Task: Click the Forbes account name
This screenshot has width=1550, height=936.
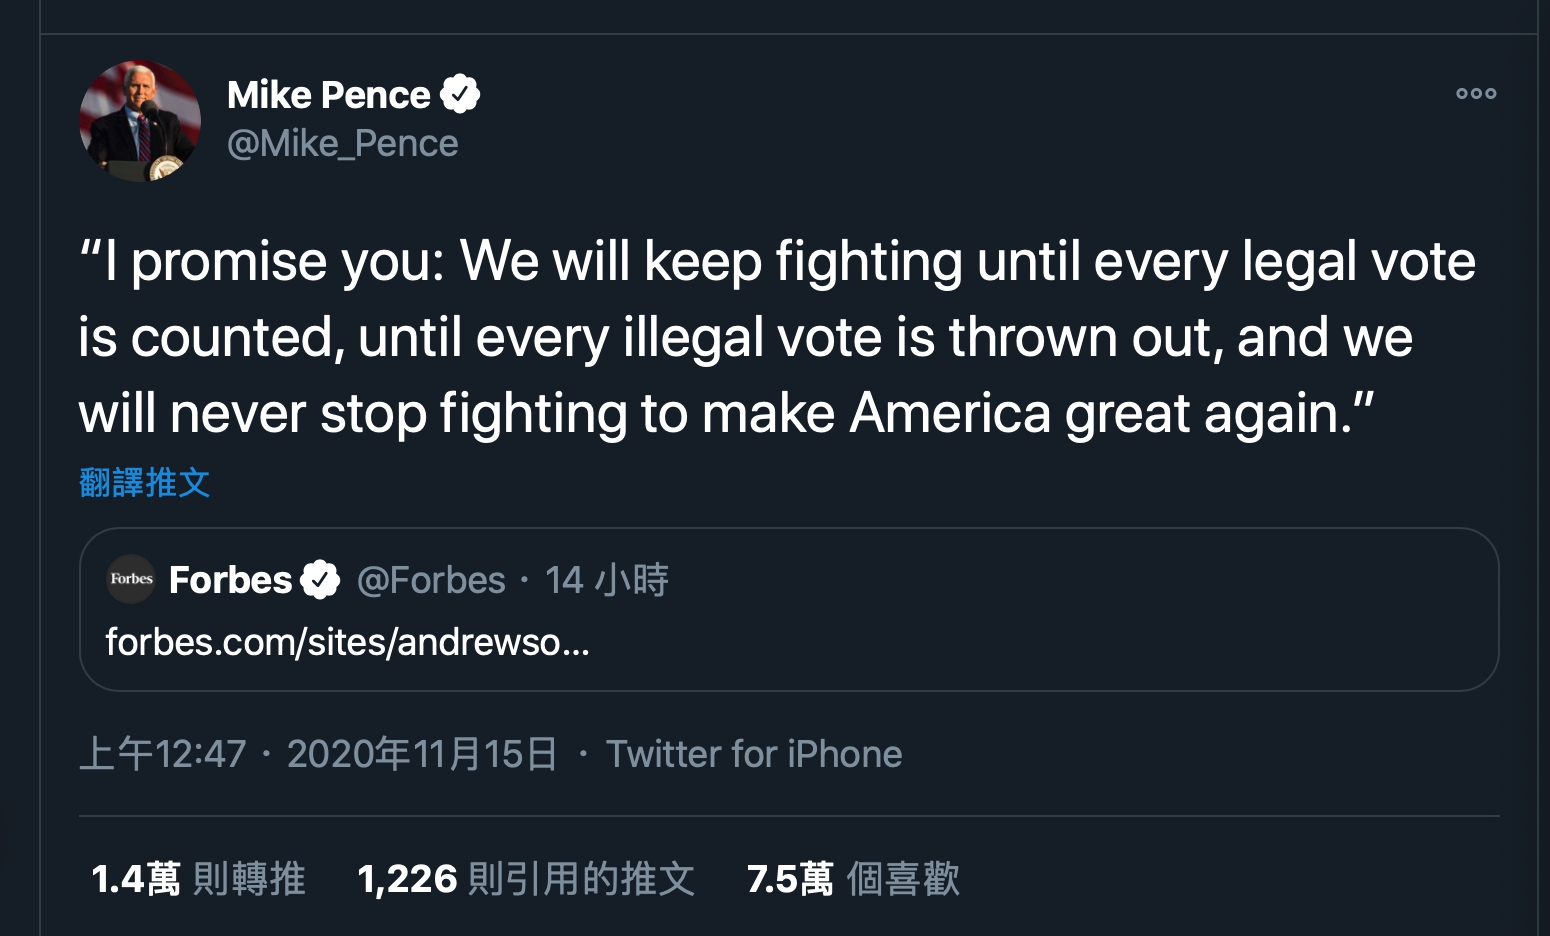Action: [x=230, y=580]
